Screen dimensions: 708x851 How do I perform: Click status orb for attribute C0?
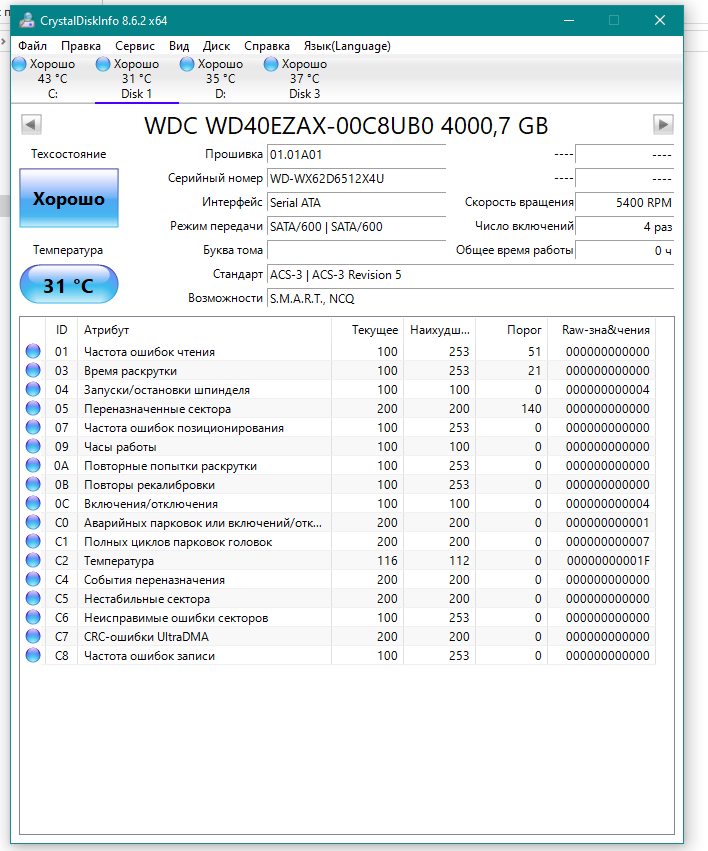click(33, 522)
